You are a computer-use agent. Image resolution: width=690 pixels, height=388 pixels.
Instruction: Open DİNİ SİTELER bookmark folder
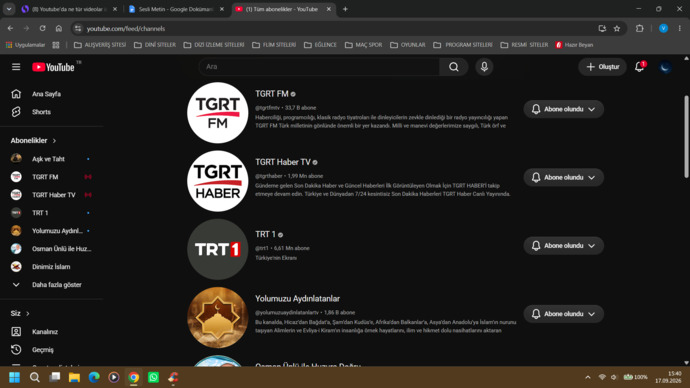pyautogui.click(x=155, y=45)
